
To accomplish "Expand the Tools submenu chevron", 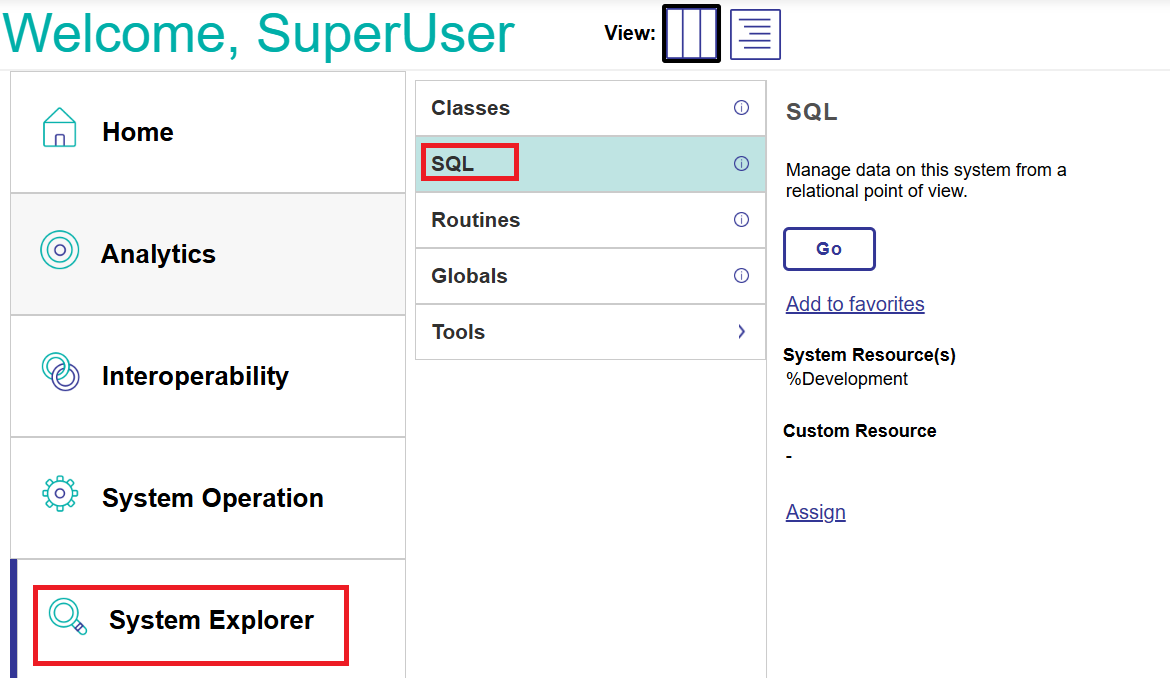I will (x=741, y=332).
